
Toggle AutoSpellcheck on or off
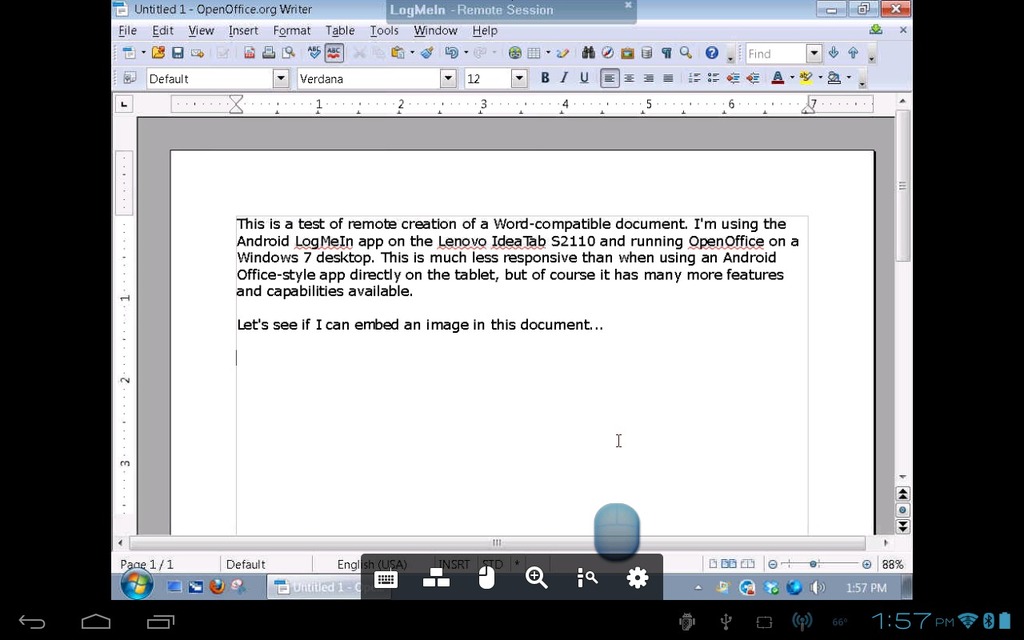click(334, 53)
